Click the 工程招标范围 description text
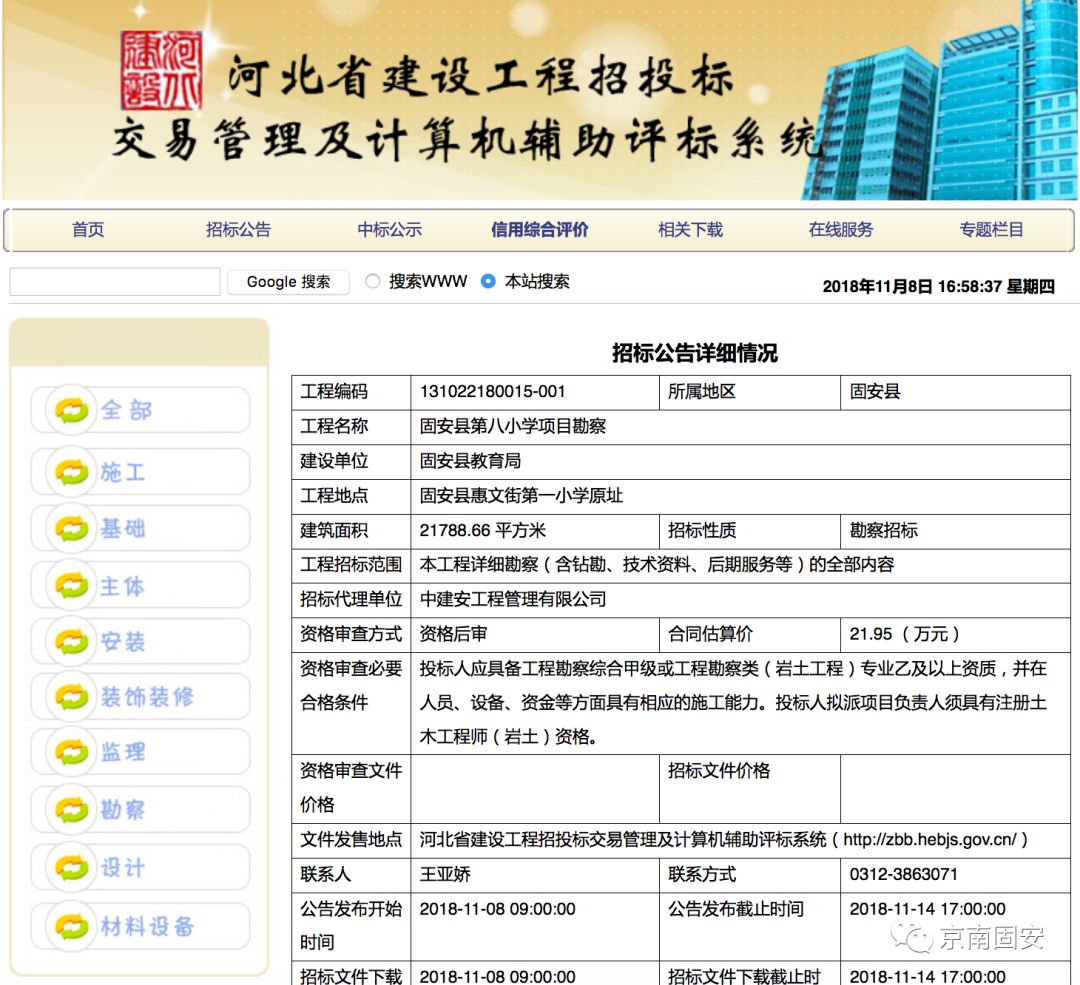The image size is (1080, 985). tap(656, 565)
